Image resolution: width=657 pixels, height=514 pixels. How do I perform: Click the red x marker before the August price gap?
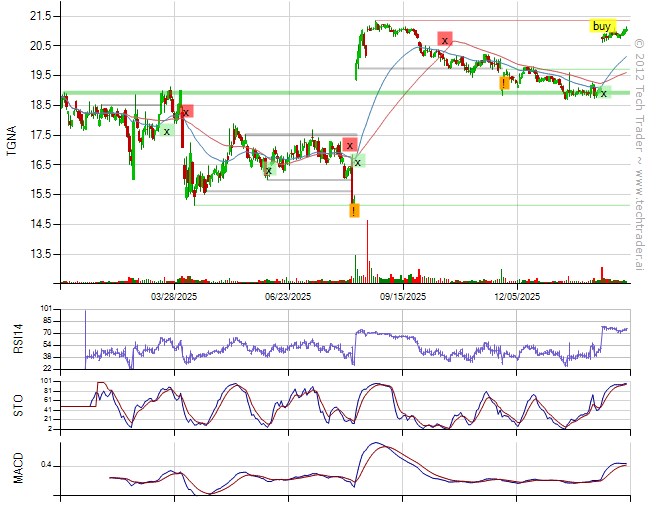(349, 145)
